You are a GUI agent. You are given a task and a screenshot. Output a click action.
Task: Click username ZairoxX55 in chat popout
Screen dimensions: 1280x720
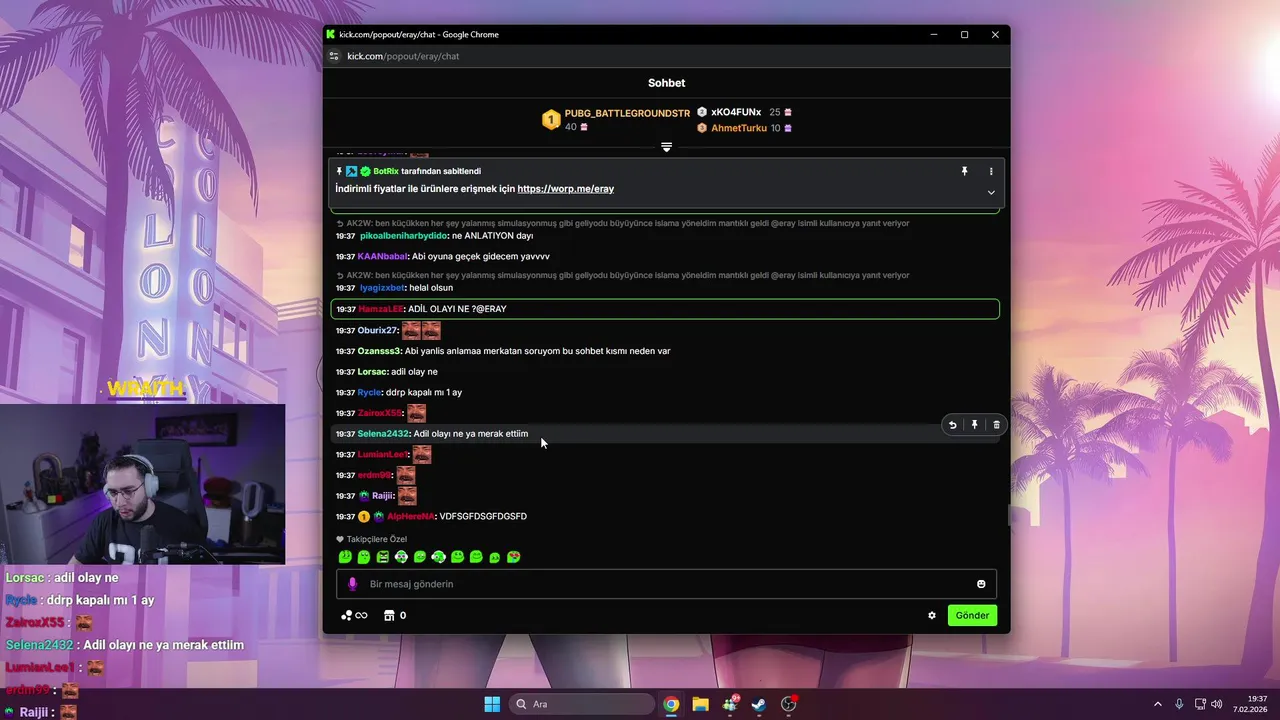(x=379, y=413)
